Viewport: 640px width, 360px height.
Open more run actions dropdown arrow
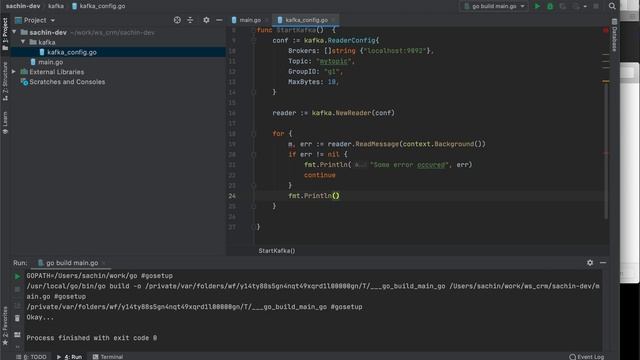coord(585,6)
